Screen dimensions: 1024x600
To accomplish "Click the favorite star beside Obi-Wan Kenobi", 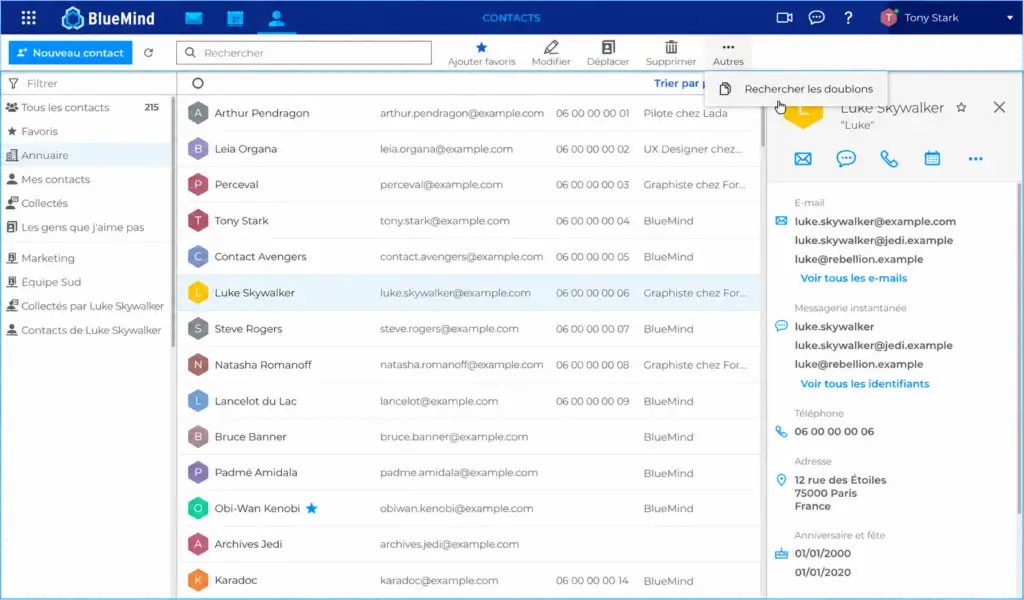I will coord(312,508).
